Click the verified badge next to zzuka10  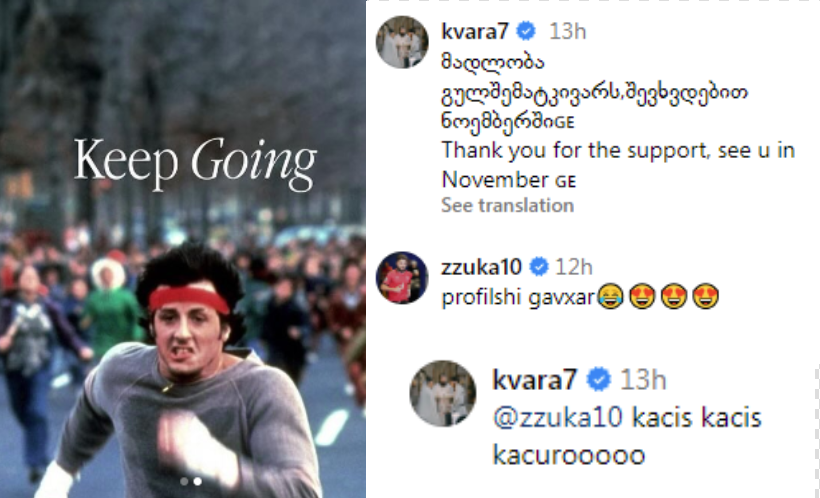pos(539,267)
